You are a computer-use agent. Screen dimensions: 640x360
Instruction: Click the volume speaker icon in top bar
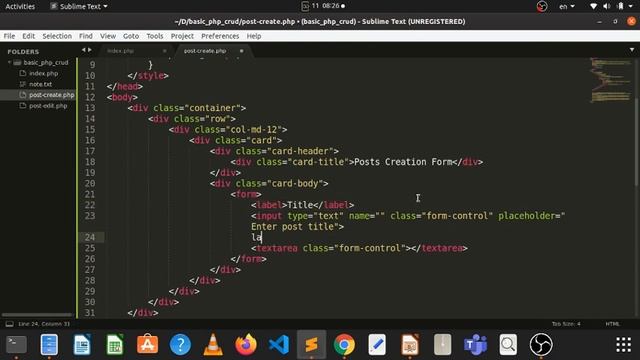[x=607, y=6]
